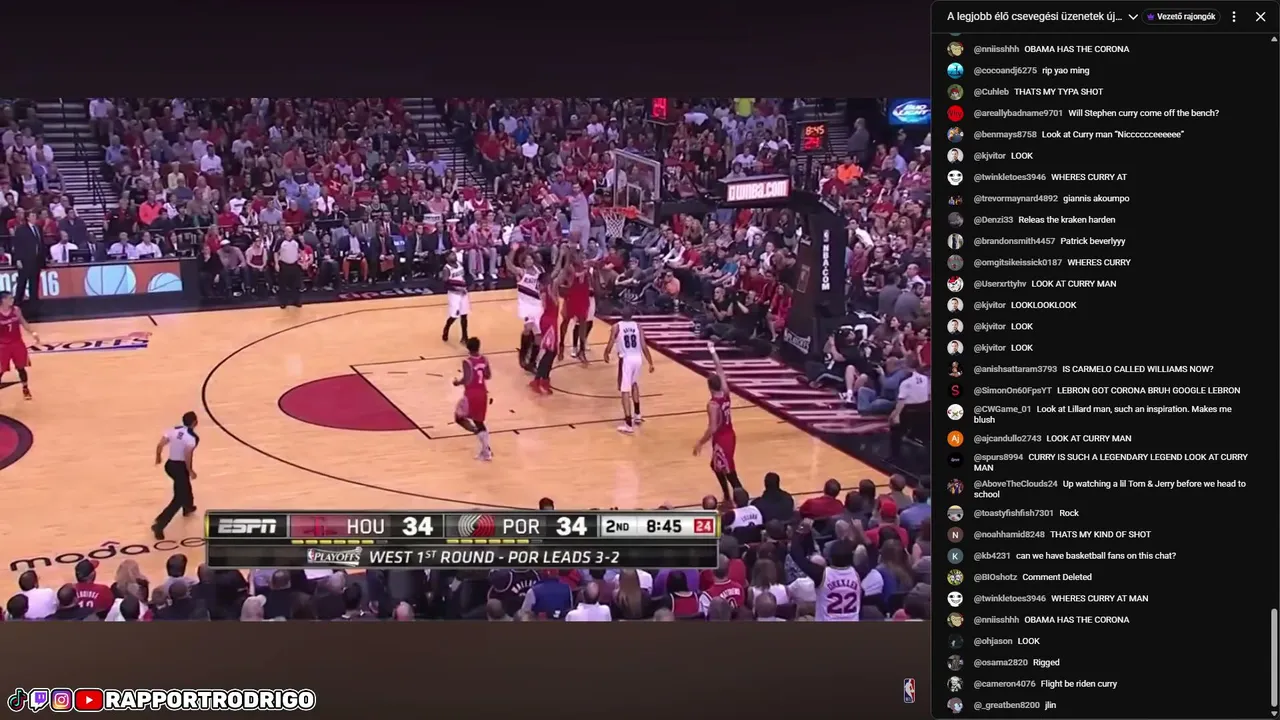The height and width of the screenshot is (720, 1280).
Task: Click the username @cameron4076
Action: tap(1005, 684)
